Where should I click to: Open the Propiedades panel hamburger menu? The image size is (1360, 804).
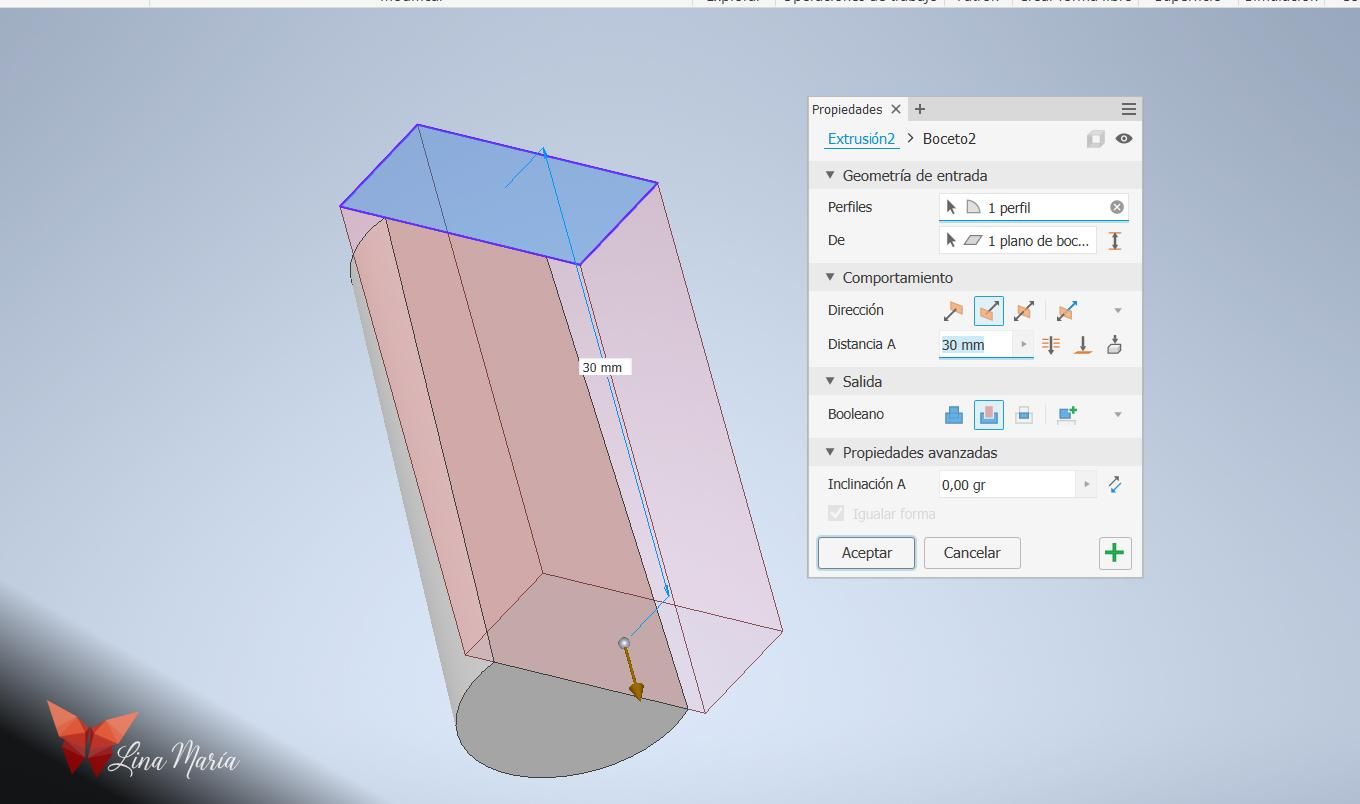coord(1129,109)
